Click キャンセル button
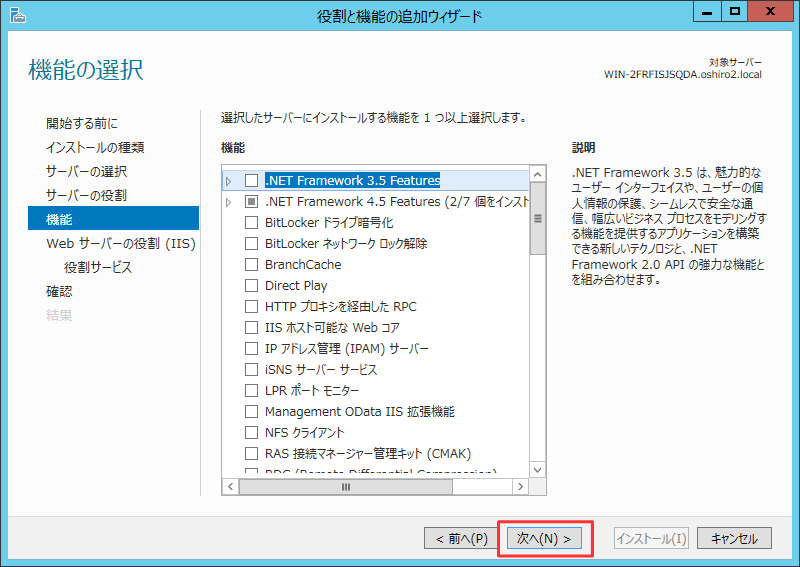The height and width of the screenshot is (567, 800). [734, 538]
